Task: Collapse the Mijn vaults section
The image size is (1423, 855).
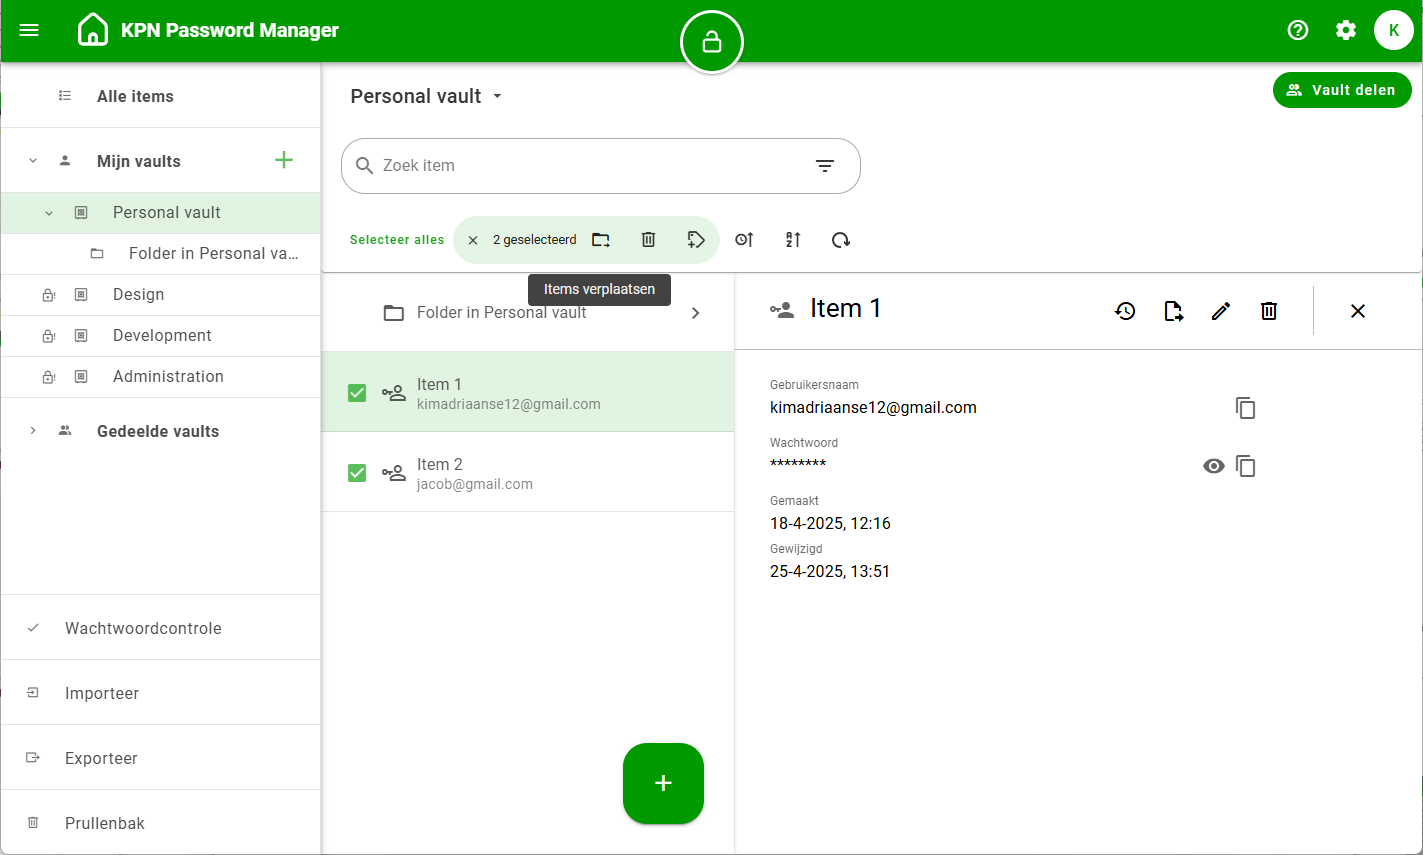Action: point(33,161)
